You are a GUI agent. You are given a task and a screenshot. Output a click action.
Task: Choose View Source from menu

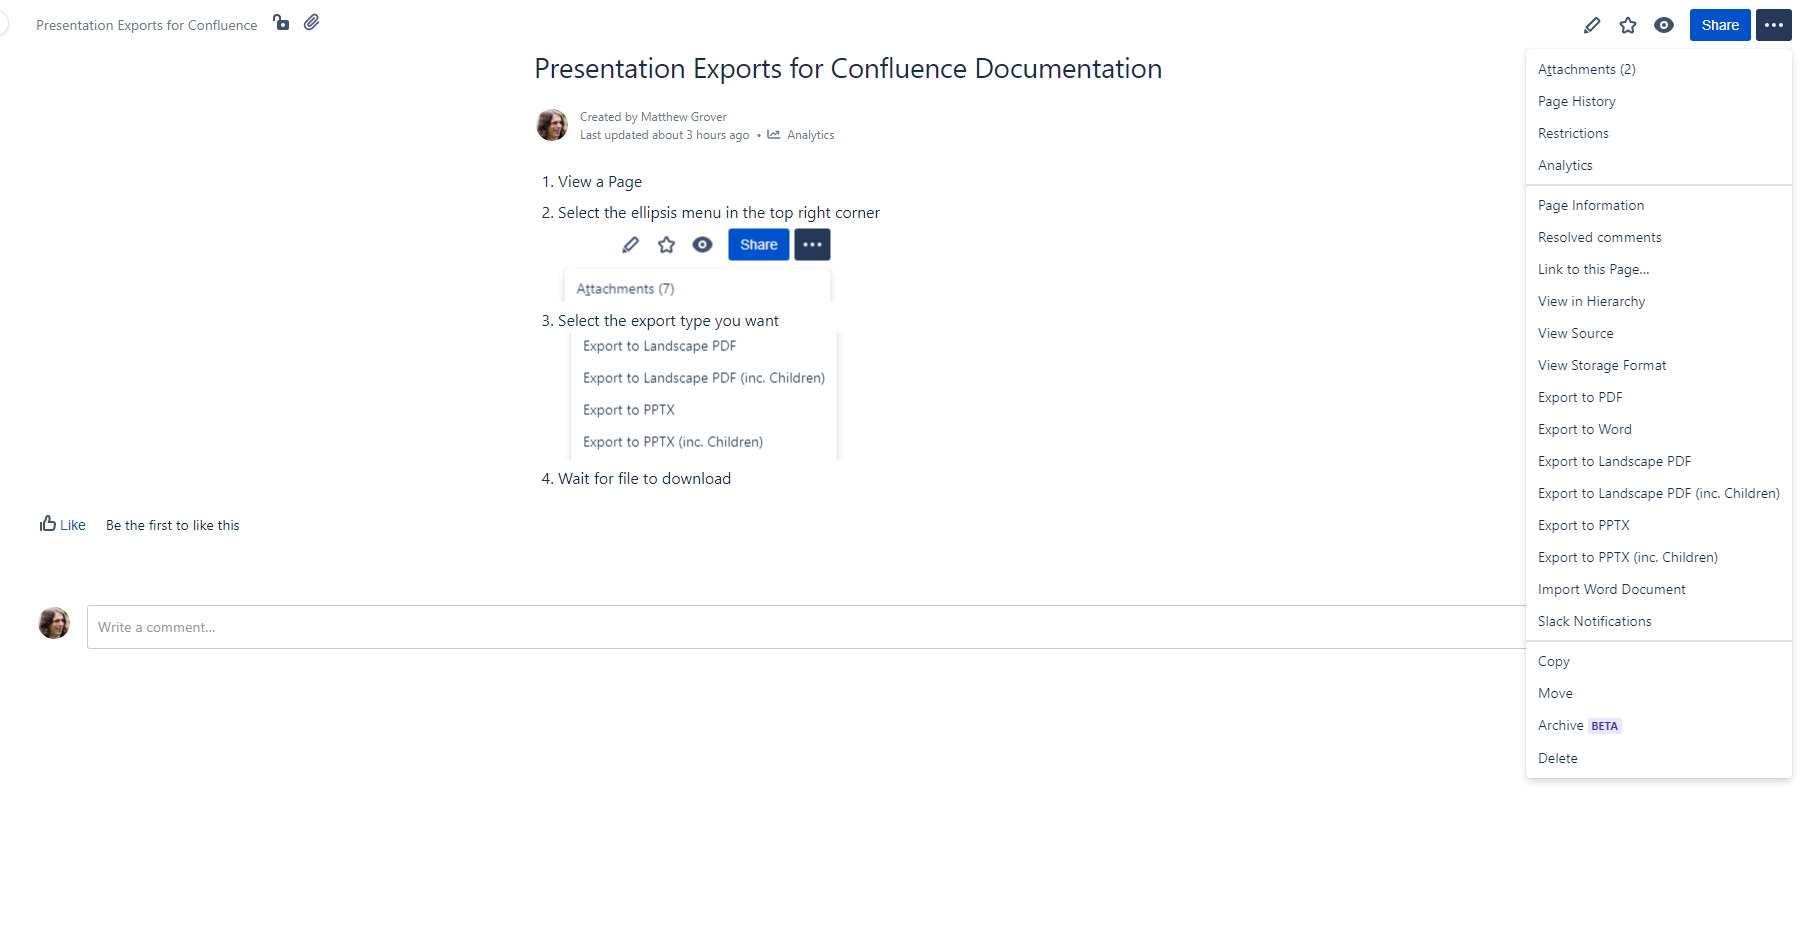pos(1658,333)
